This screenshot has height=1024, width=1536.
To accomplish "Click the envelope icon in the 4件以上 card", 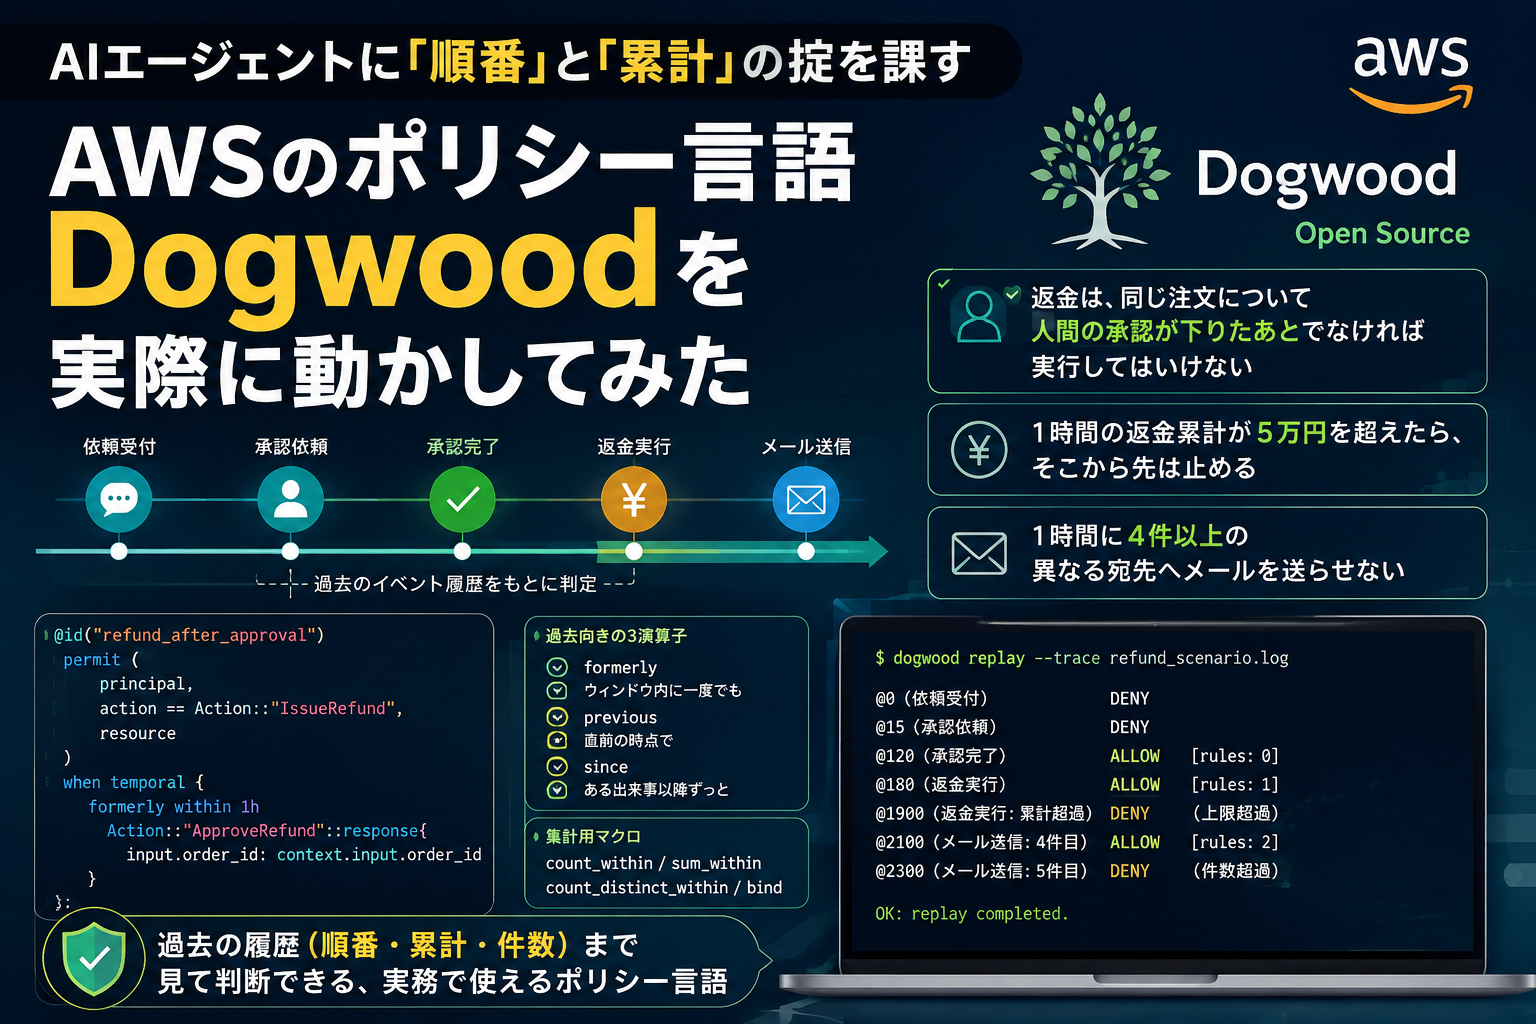I will (x=979, y=553).
